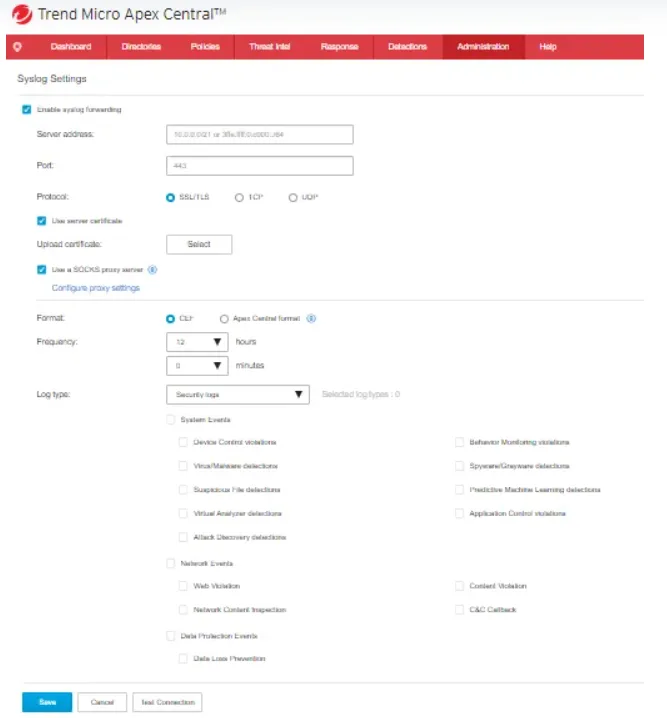This screenshot has width=667, height=718.
Task: Open the Detections menu
Action: pos(407,47)
